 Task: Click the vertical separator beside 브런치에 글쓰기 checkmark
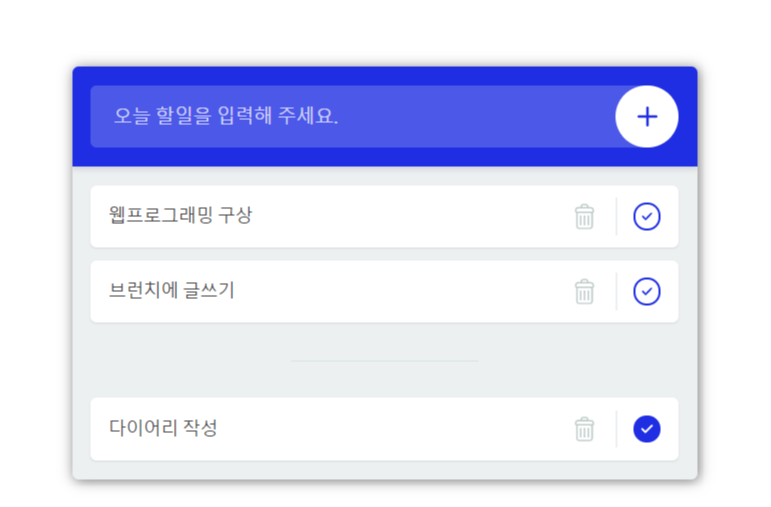point(616,292)
